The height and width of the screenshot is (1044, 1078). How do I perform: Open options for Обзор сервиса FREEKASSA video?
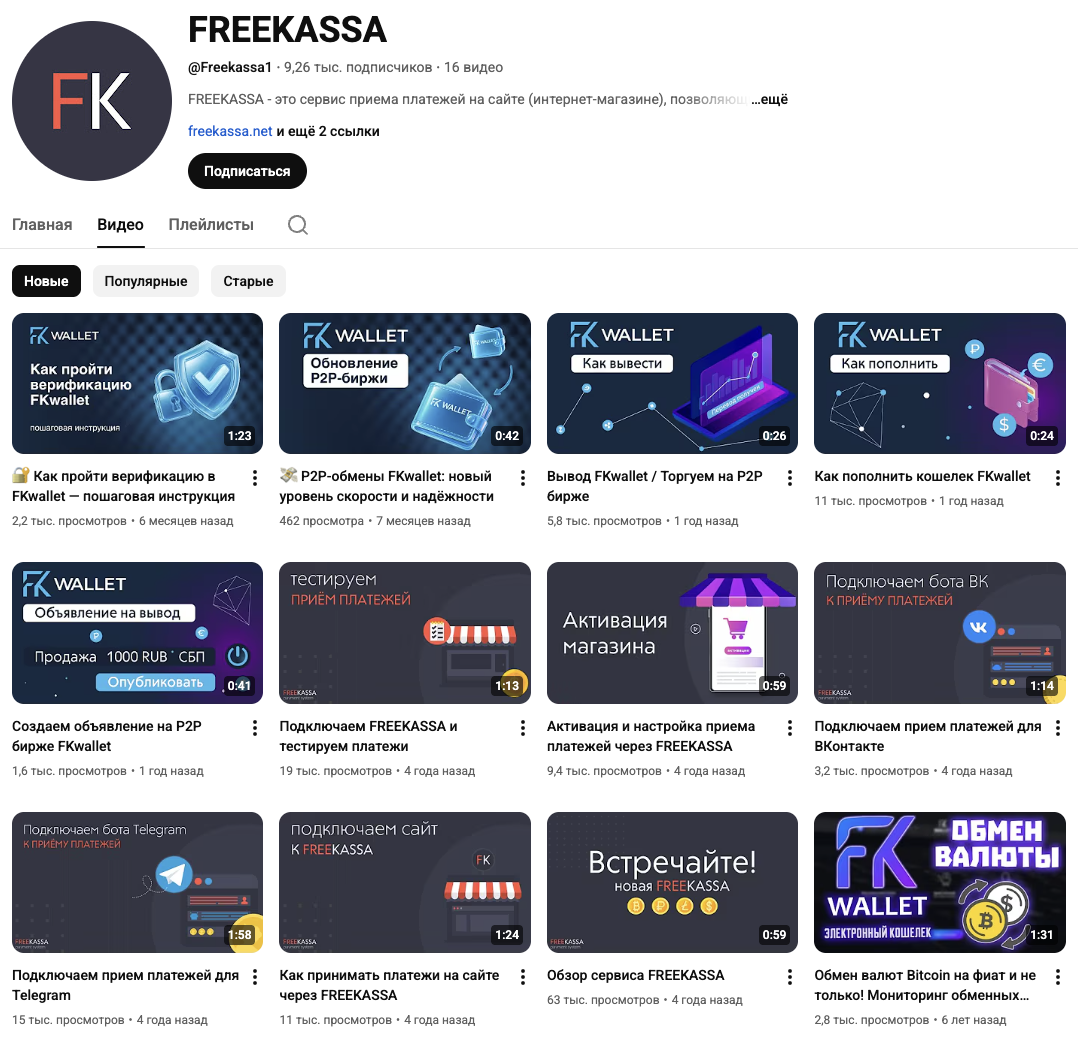(789, 977)
